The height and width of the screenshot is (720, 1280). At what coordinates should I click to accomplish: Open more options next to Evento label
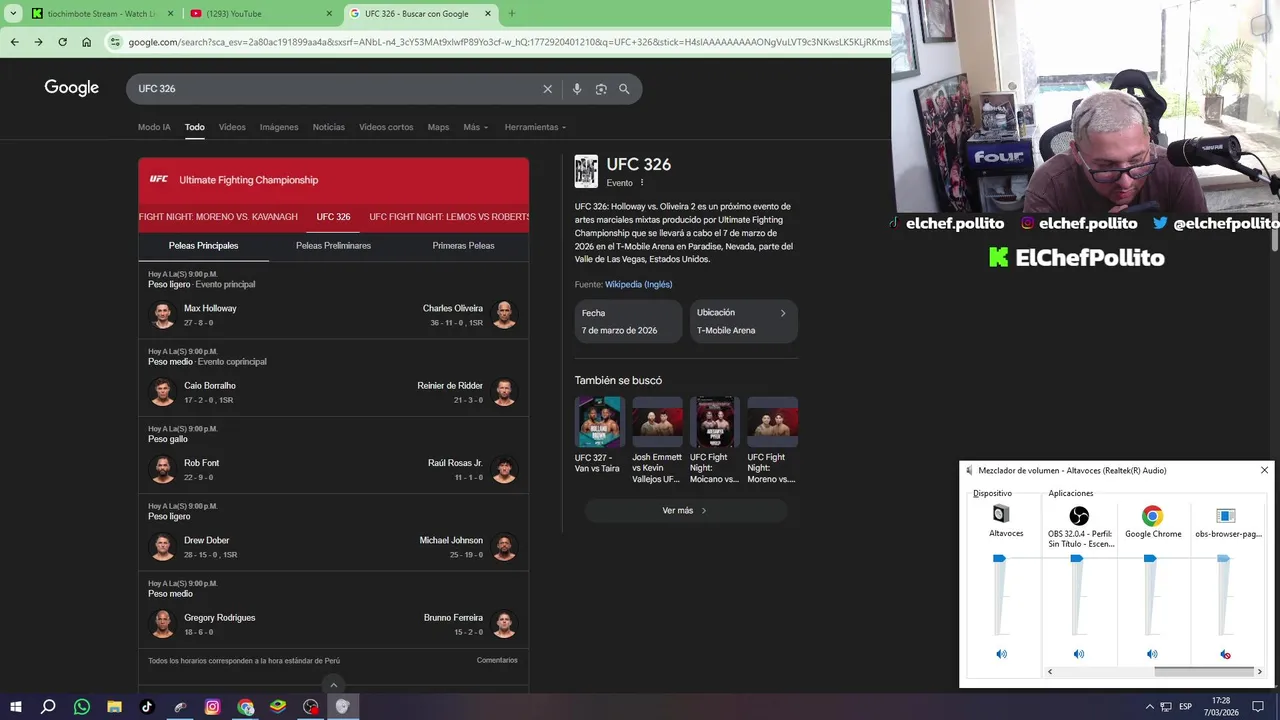(642, 183)
